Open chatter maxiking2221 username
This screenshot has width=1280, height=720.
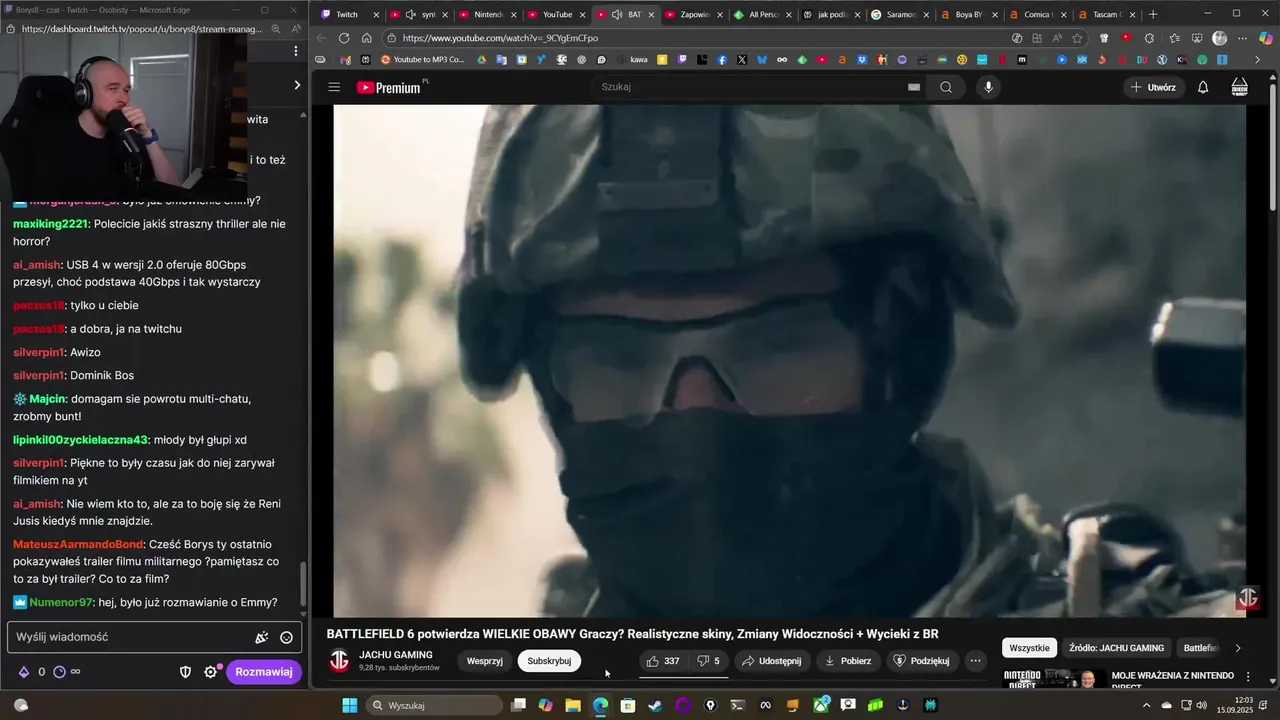51,224
